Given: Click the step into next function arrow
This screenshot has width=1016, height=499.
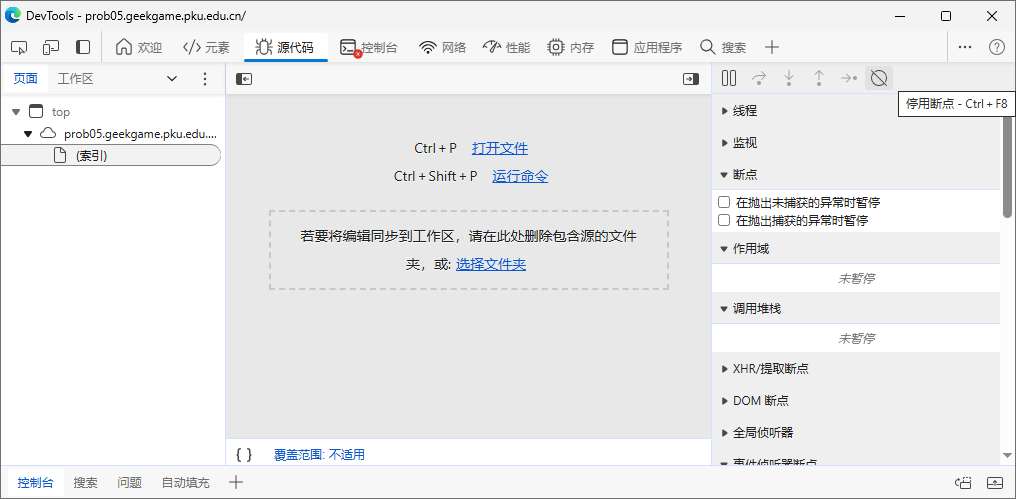Looking at the screenshot, I should point(789,78).
